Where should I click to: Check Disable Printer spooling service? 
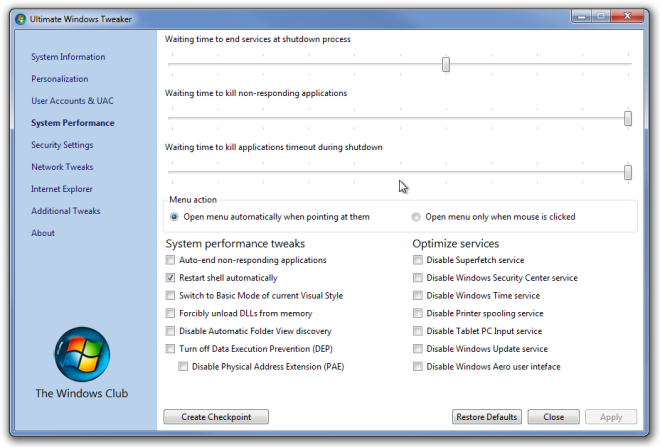[x=418, y=313]
